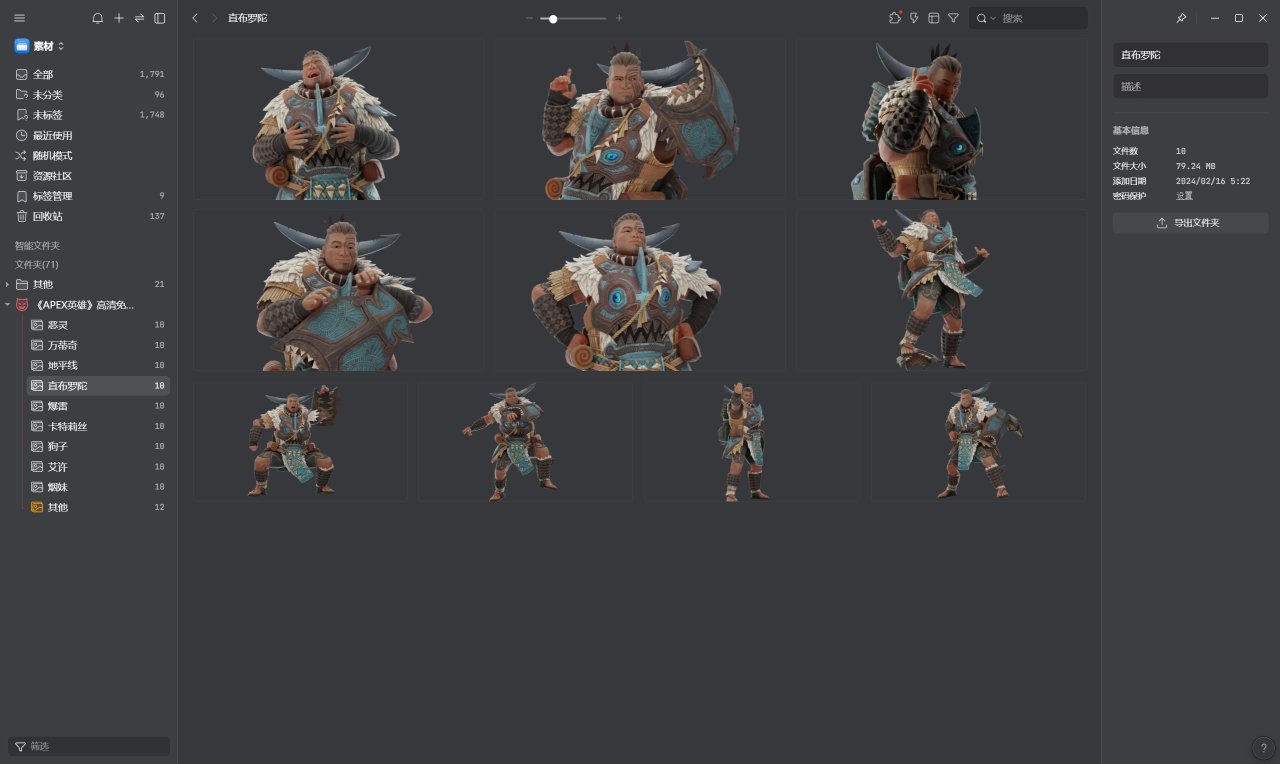The image size is (1280, 764).
Task: Go back with the left arrow
Action: click(x=195, y=18)
